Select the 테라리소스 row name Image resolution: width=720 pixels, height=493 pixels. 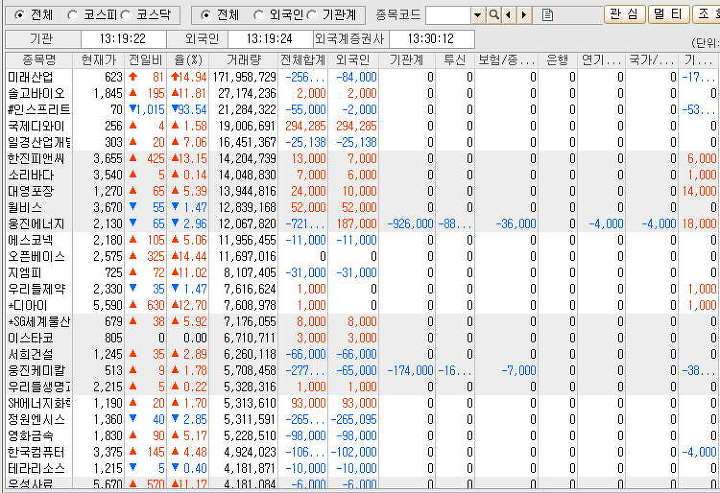tap(36, 469)
